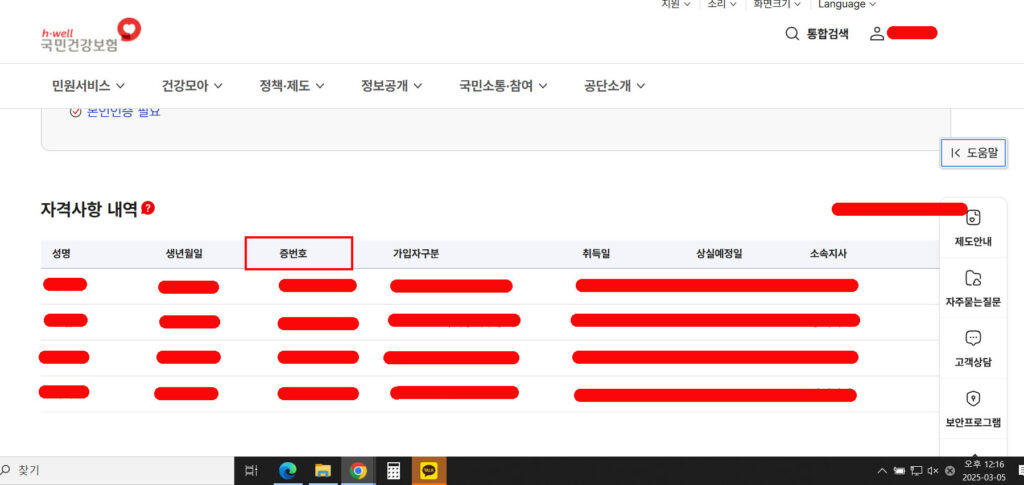Image resolution: width=1024 pixels, height=485 pixels.
Task: Open the 화면크기 dropdown
Action: [777, 4]
